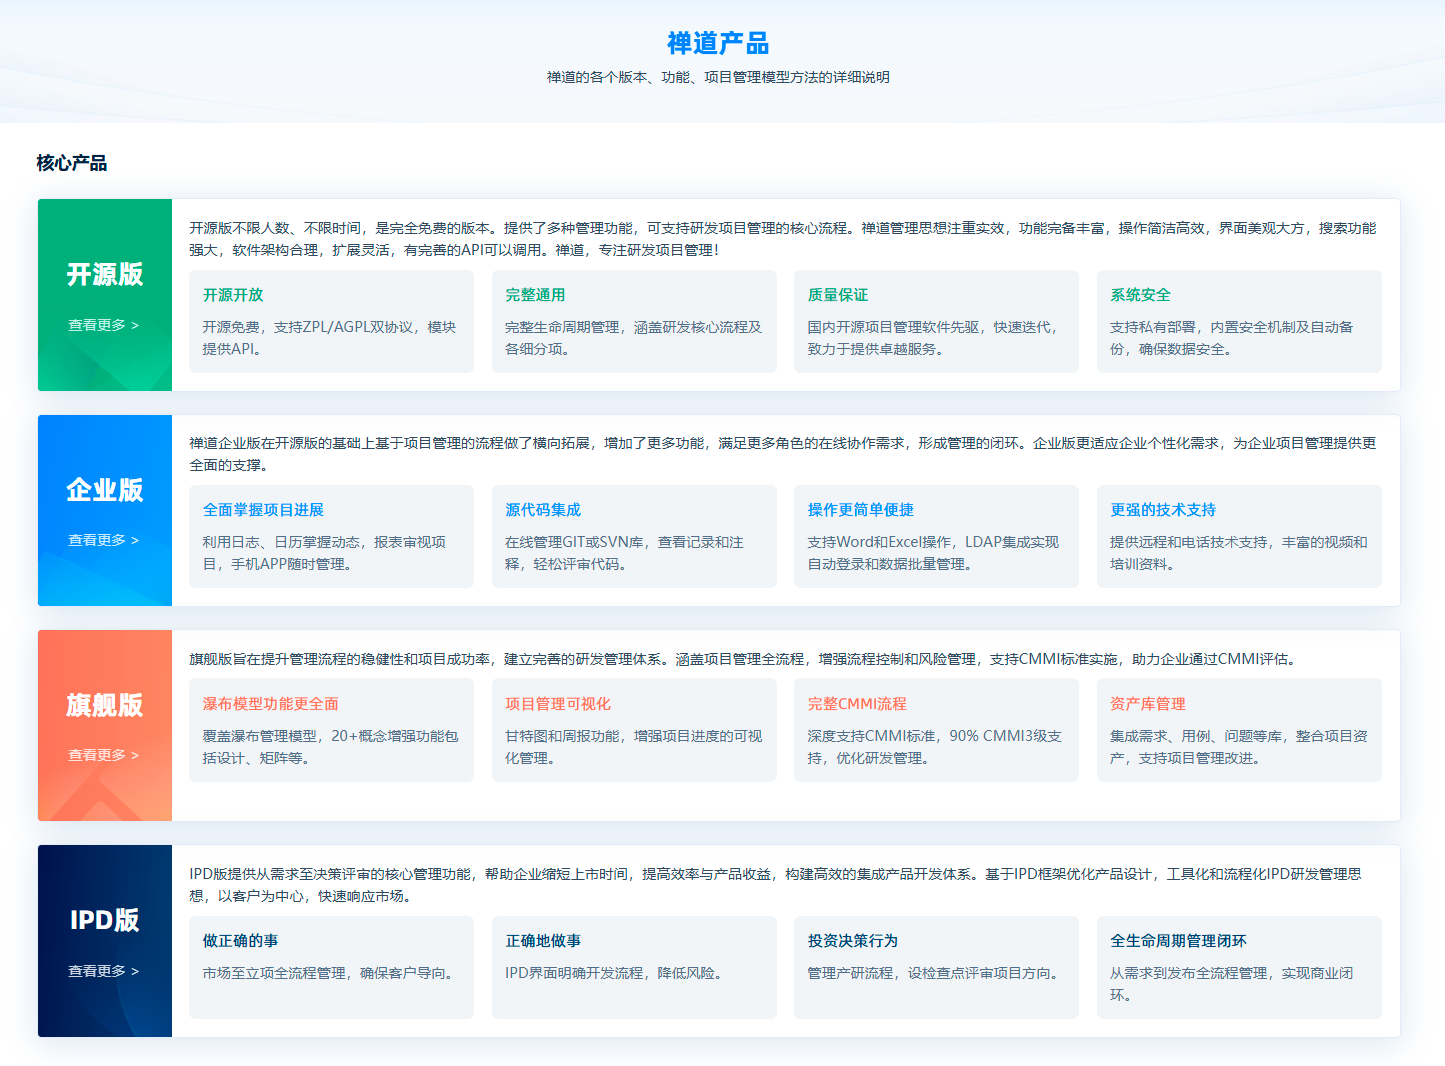Click the description starting with 在线管理GIT或SVN库
This screenshot has width=1445, height=1066.
pos(625,553)
